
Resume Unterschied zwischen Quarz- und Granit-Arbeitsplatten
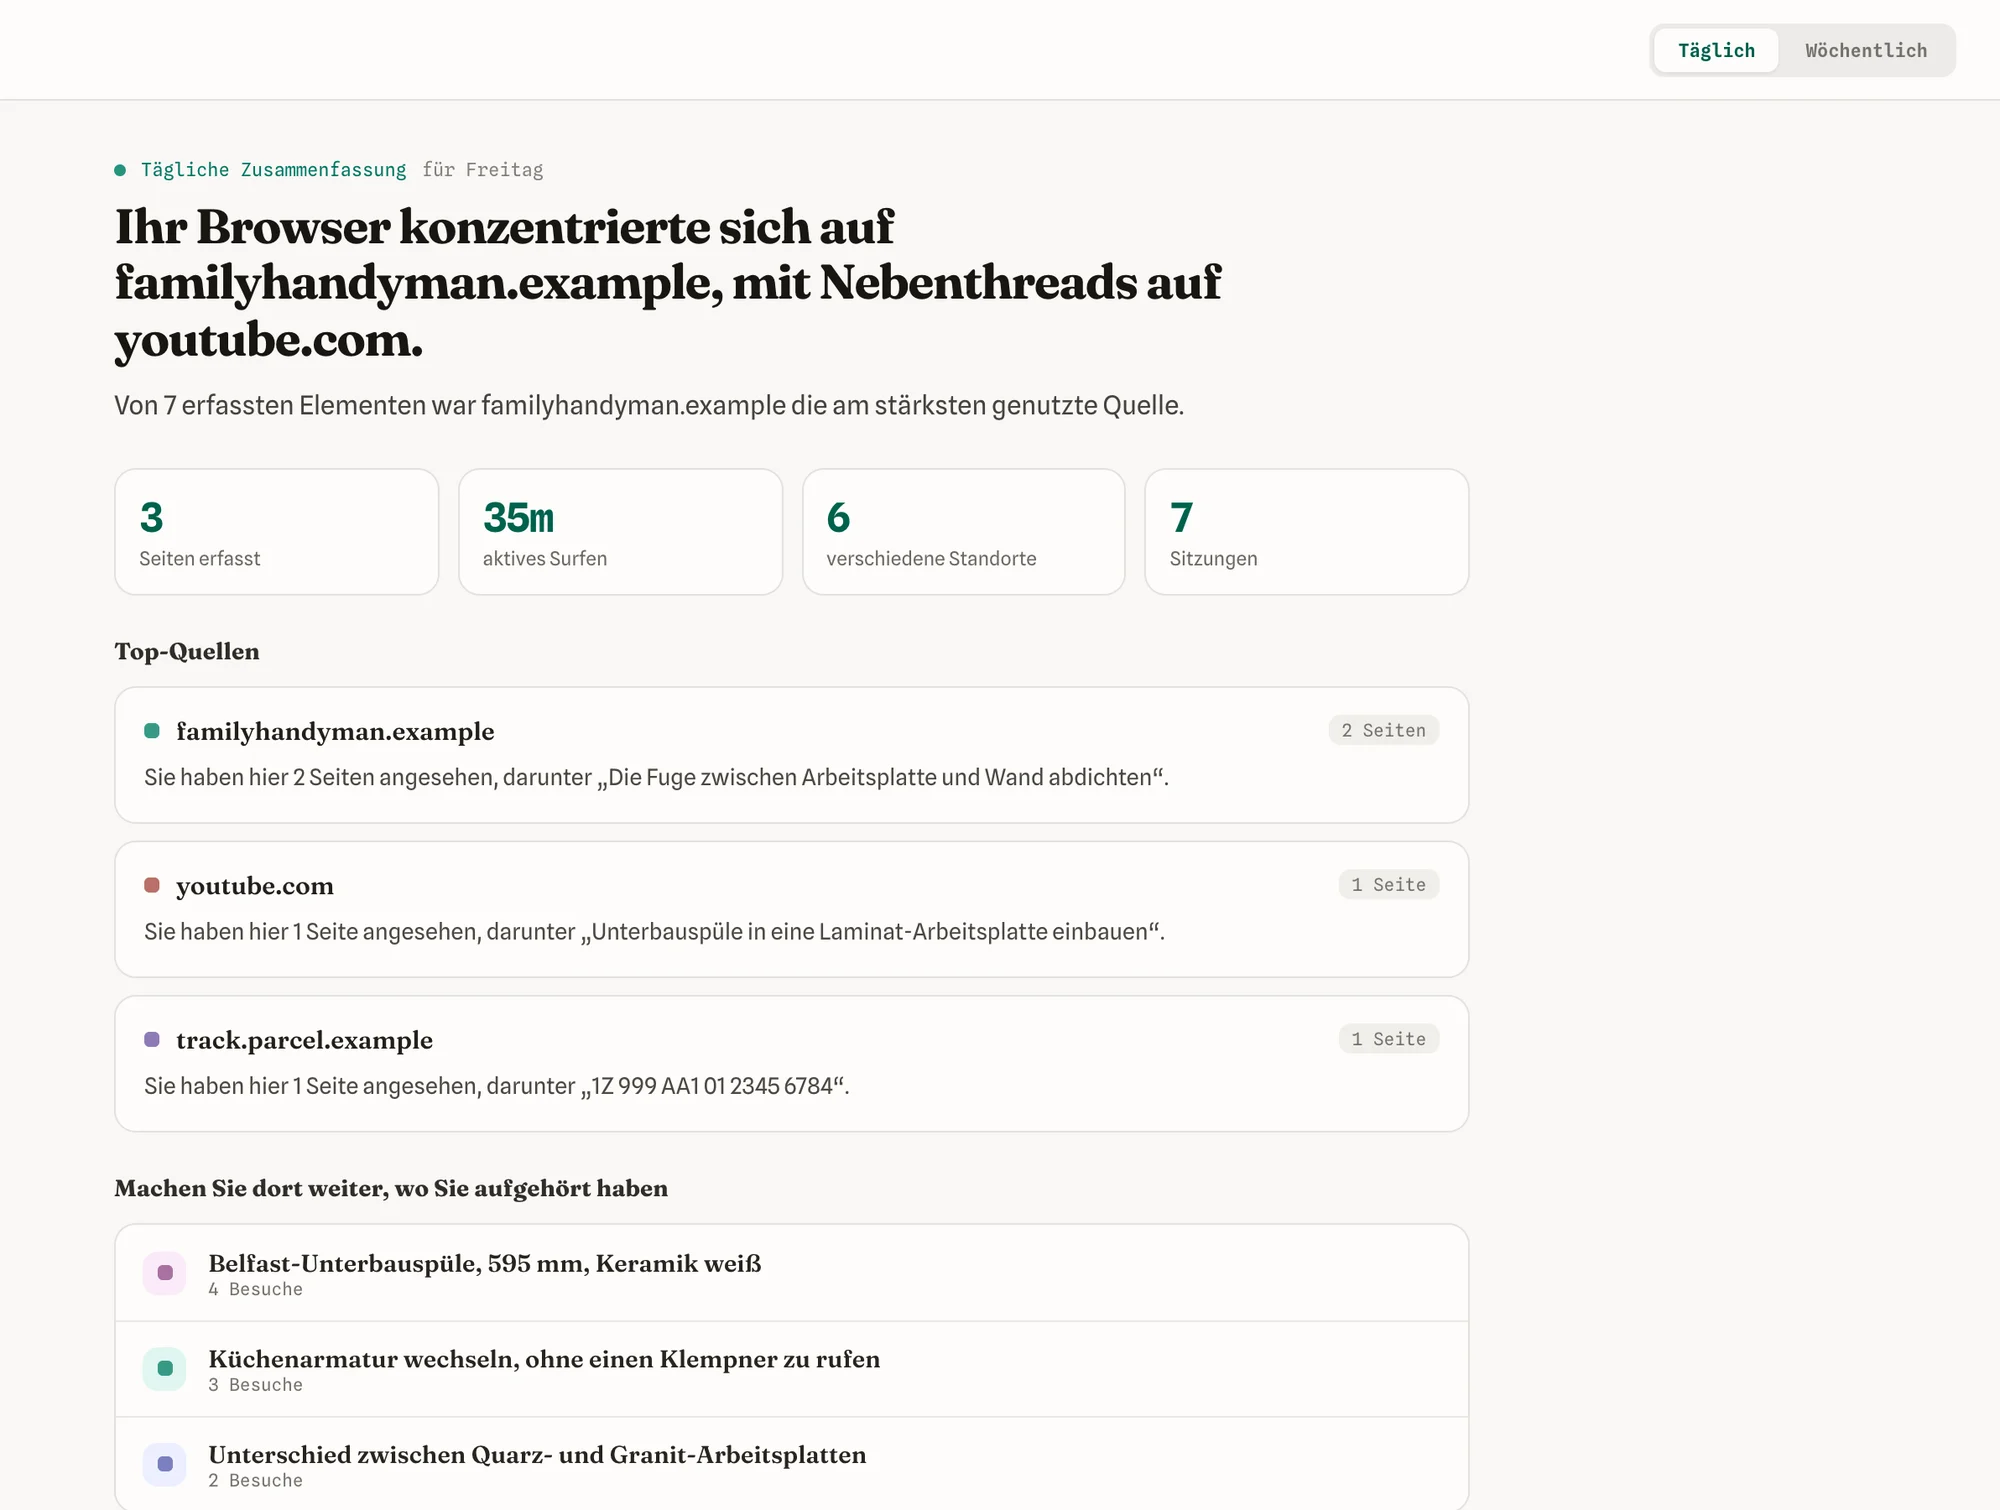click(x=791, y=1464)
